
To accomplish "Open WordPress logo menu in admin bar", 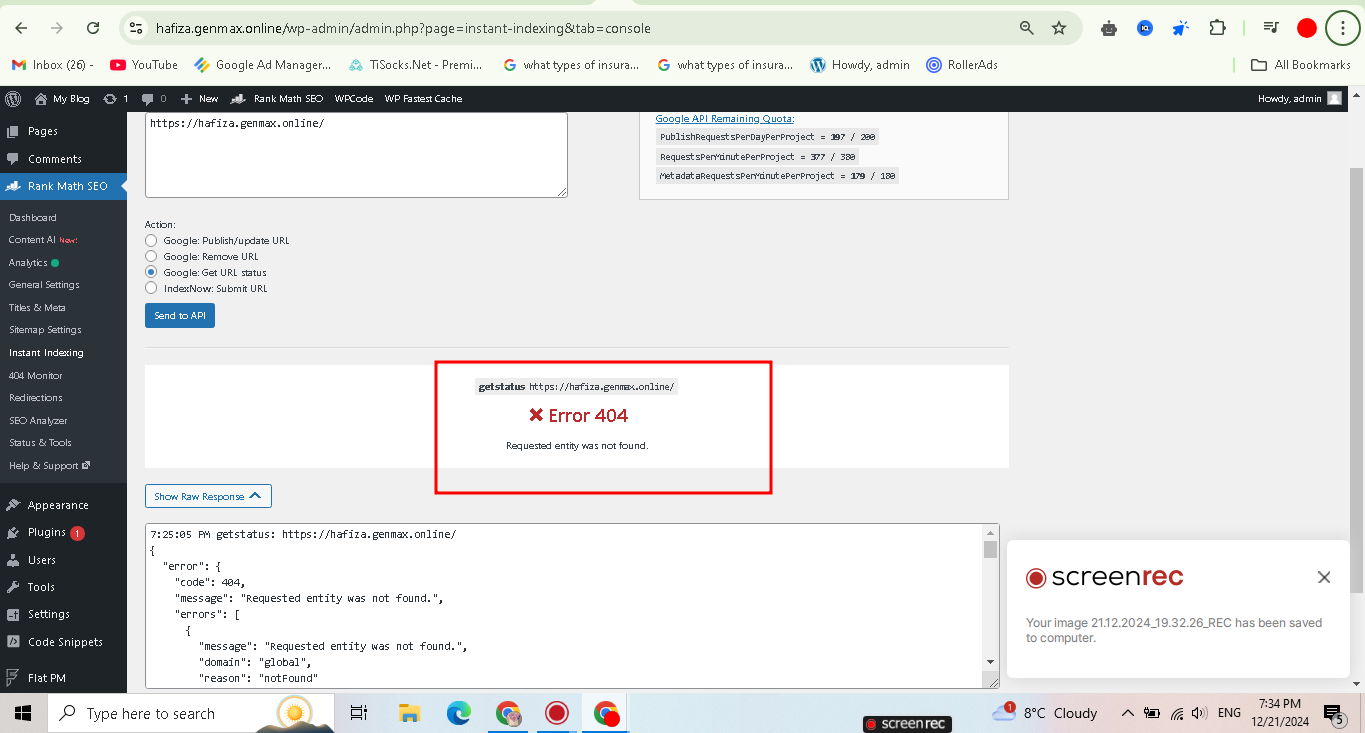I will coord(13,99).
